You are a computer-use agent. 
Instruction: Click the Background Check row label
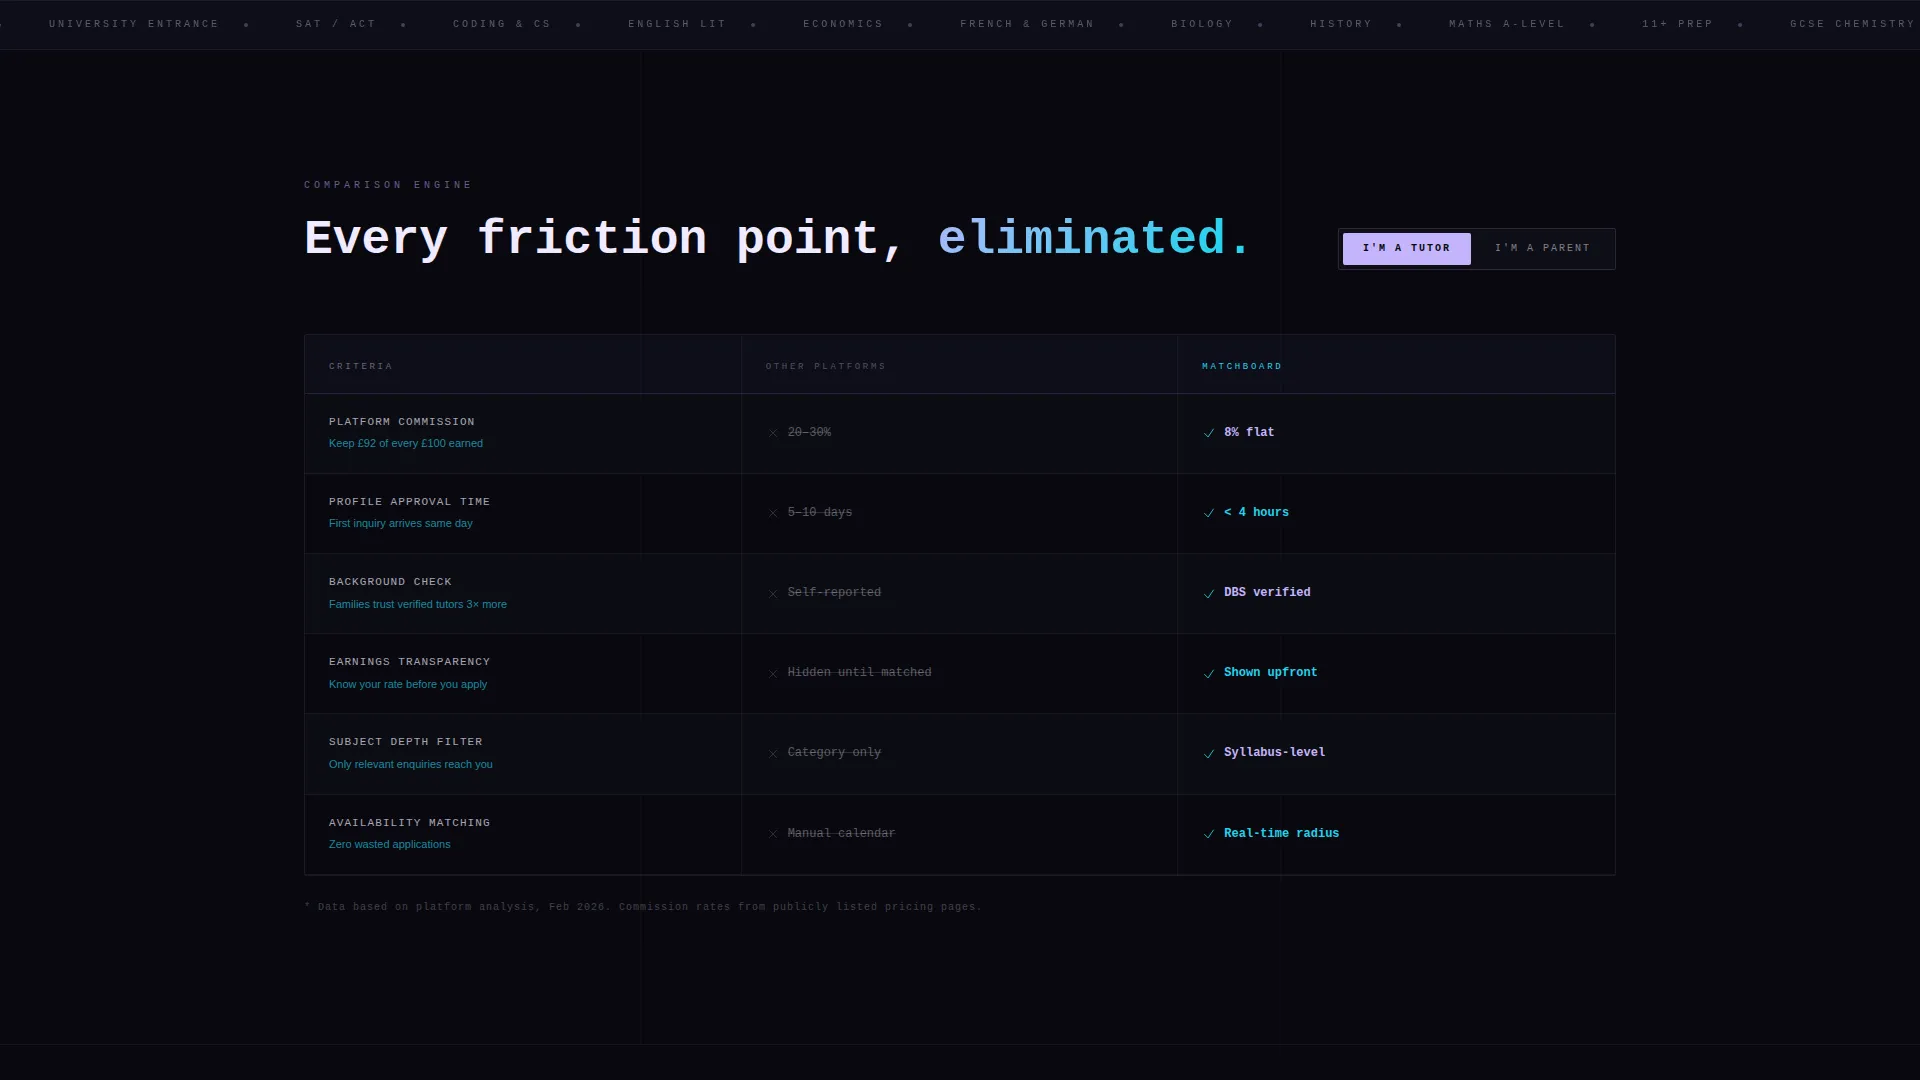pyautogui.click(x=390, y=582)
